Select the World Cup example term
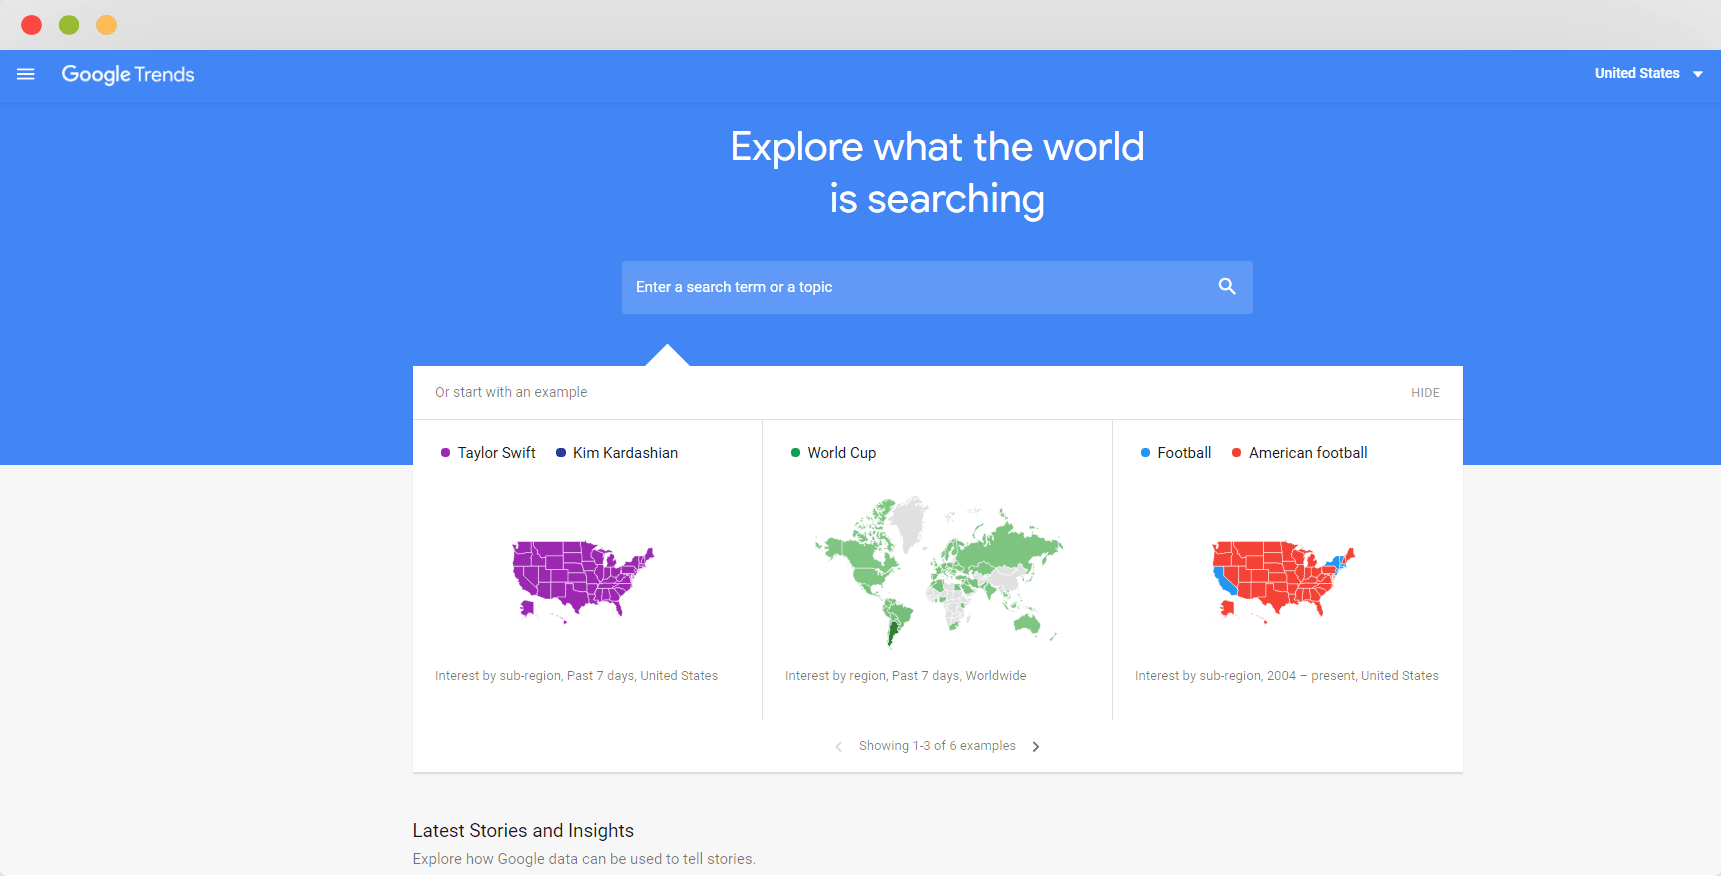Screen dimensions: 1721x876 [841, 453]
